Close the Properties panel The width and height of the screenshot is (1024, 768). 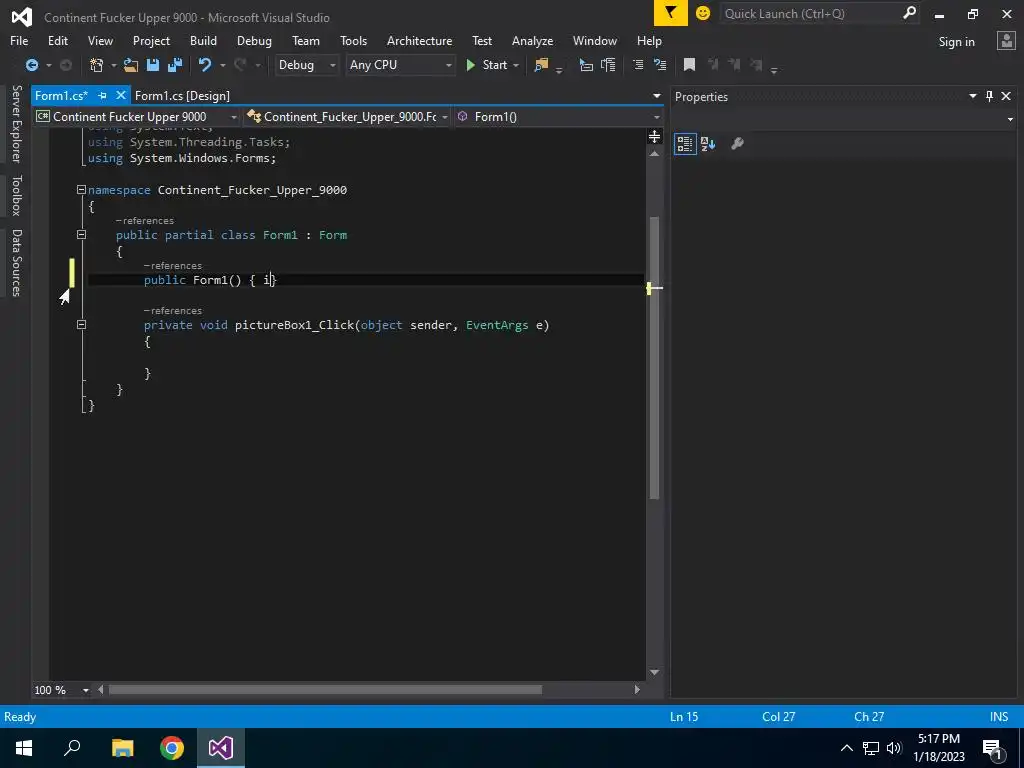coord(1006,96)
